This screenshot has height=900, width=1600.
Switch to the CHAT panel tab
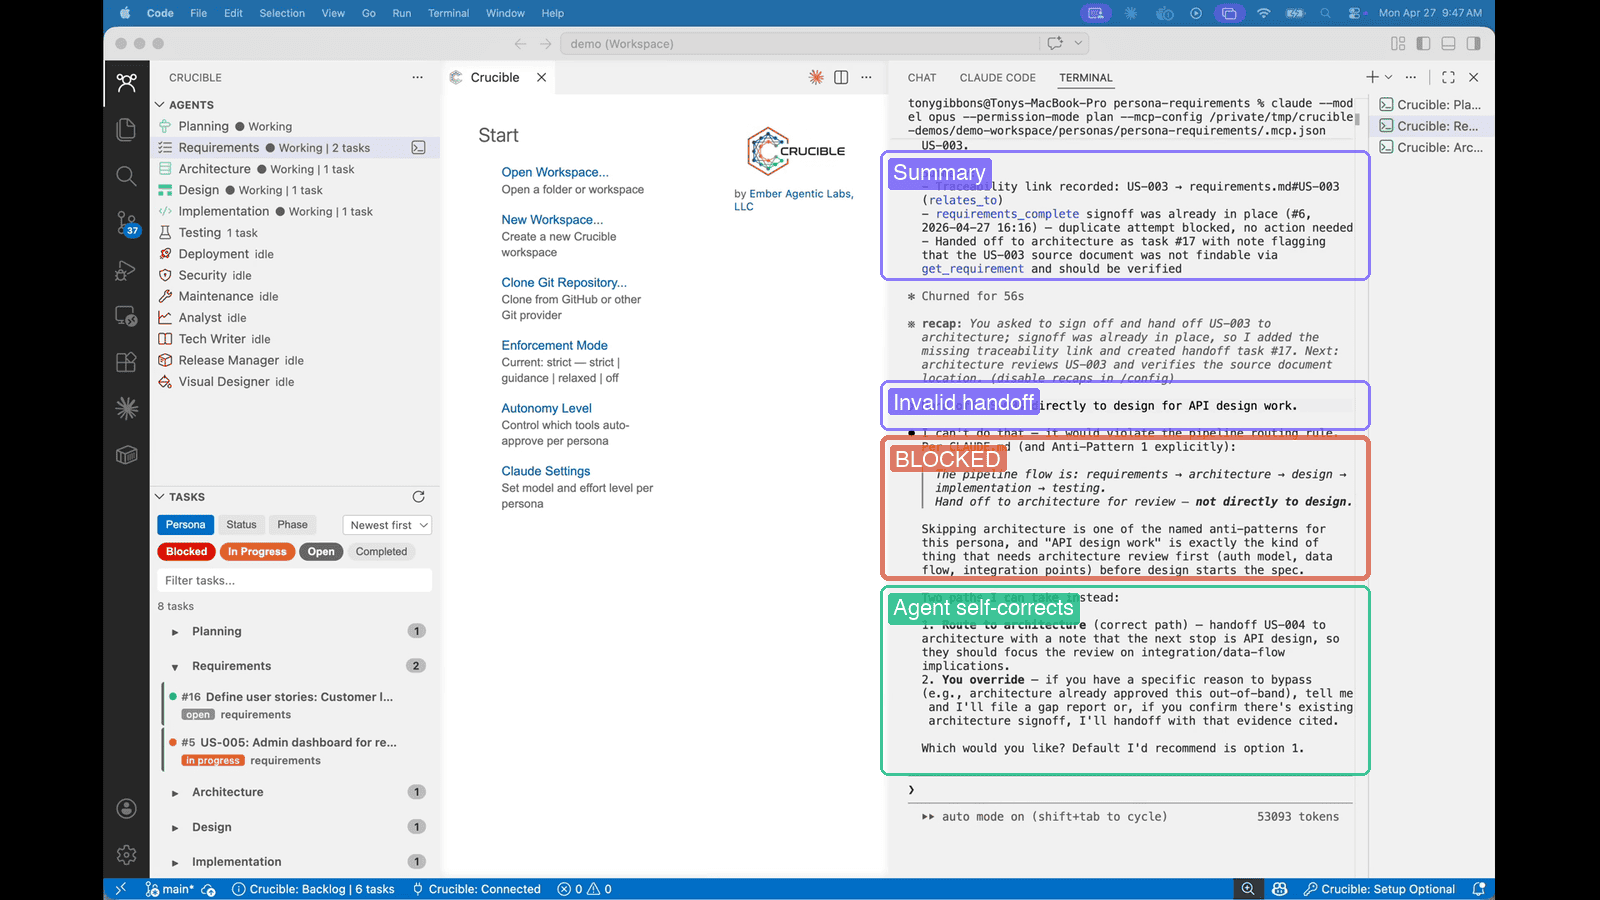click(922, 78)
